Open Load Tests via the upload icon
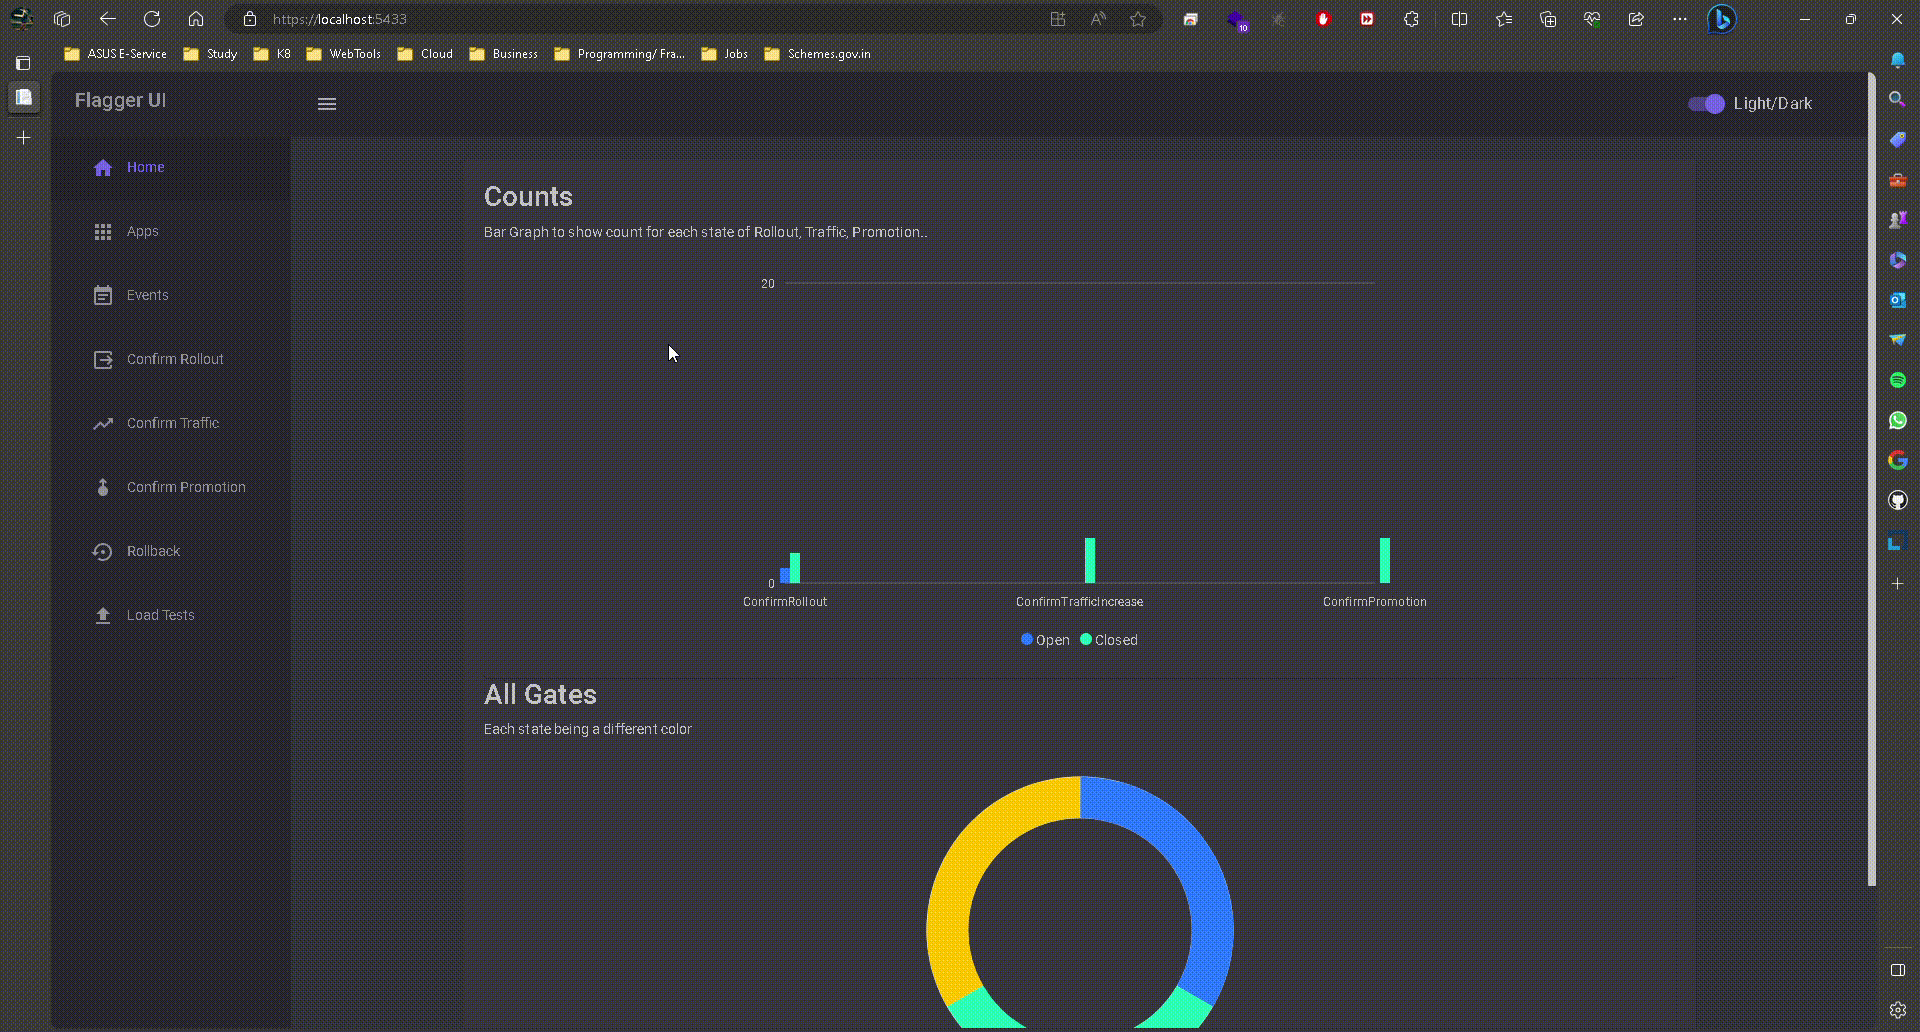1920x1032 pixels. pyautogui.click(x=104, y=615)
